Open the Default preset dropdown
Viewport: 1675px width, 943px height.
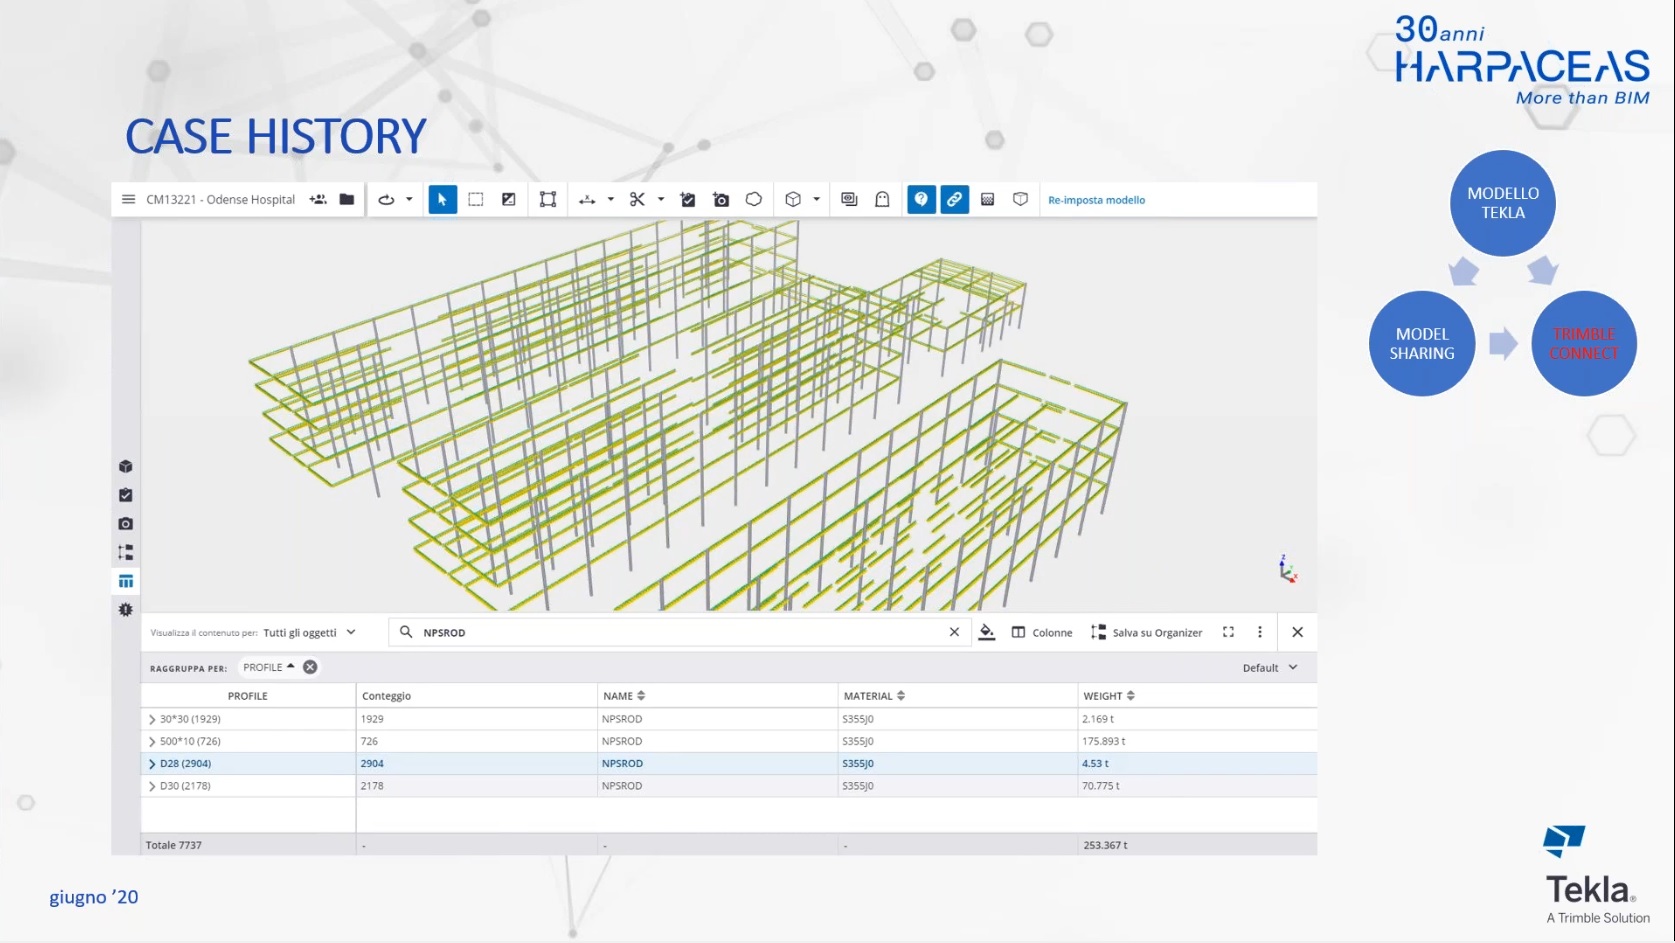[x=1270, y=668]
